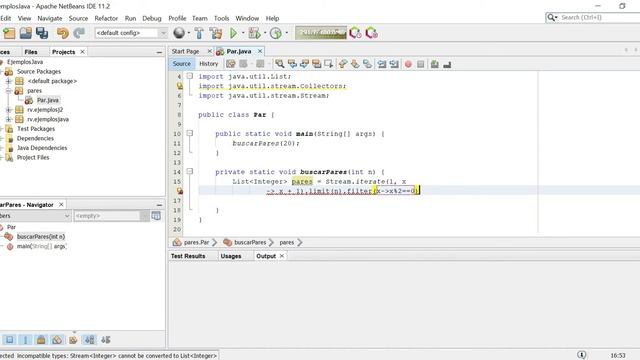Run the project with green play icon

[233, 33]
